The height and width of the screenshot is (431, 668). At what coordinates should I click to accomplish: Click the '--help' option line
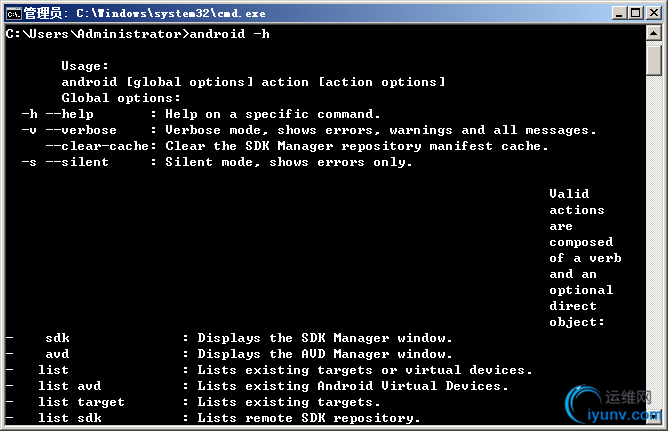[x=200, y=114]
